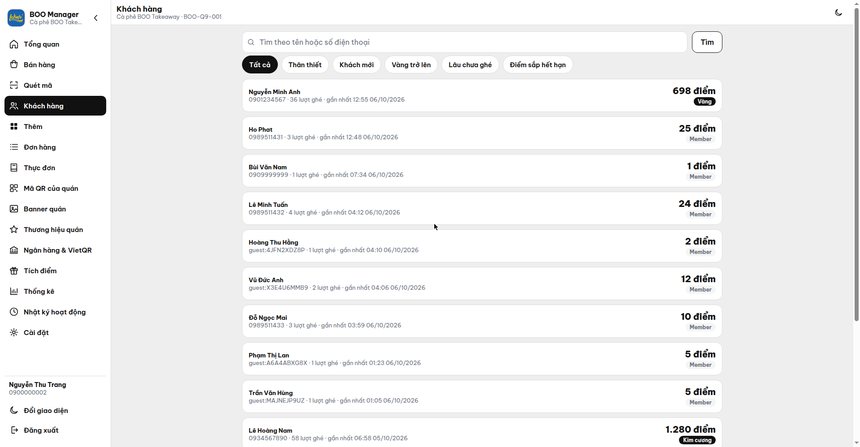860x447 pixels.
Task: Collapse the sidebar with chevron arrow
Action: click(95, 18)
